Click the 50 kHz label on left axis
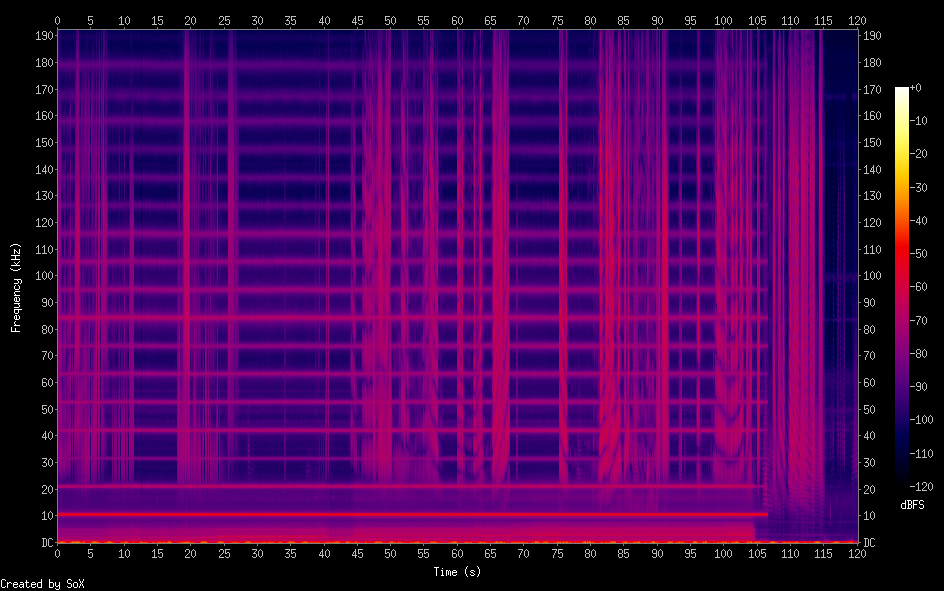This screenshot has height=591, width=944. [x=44, y=409]
